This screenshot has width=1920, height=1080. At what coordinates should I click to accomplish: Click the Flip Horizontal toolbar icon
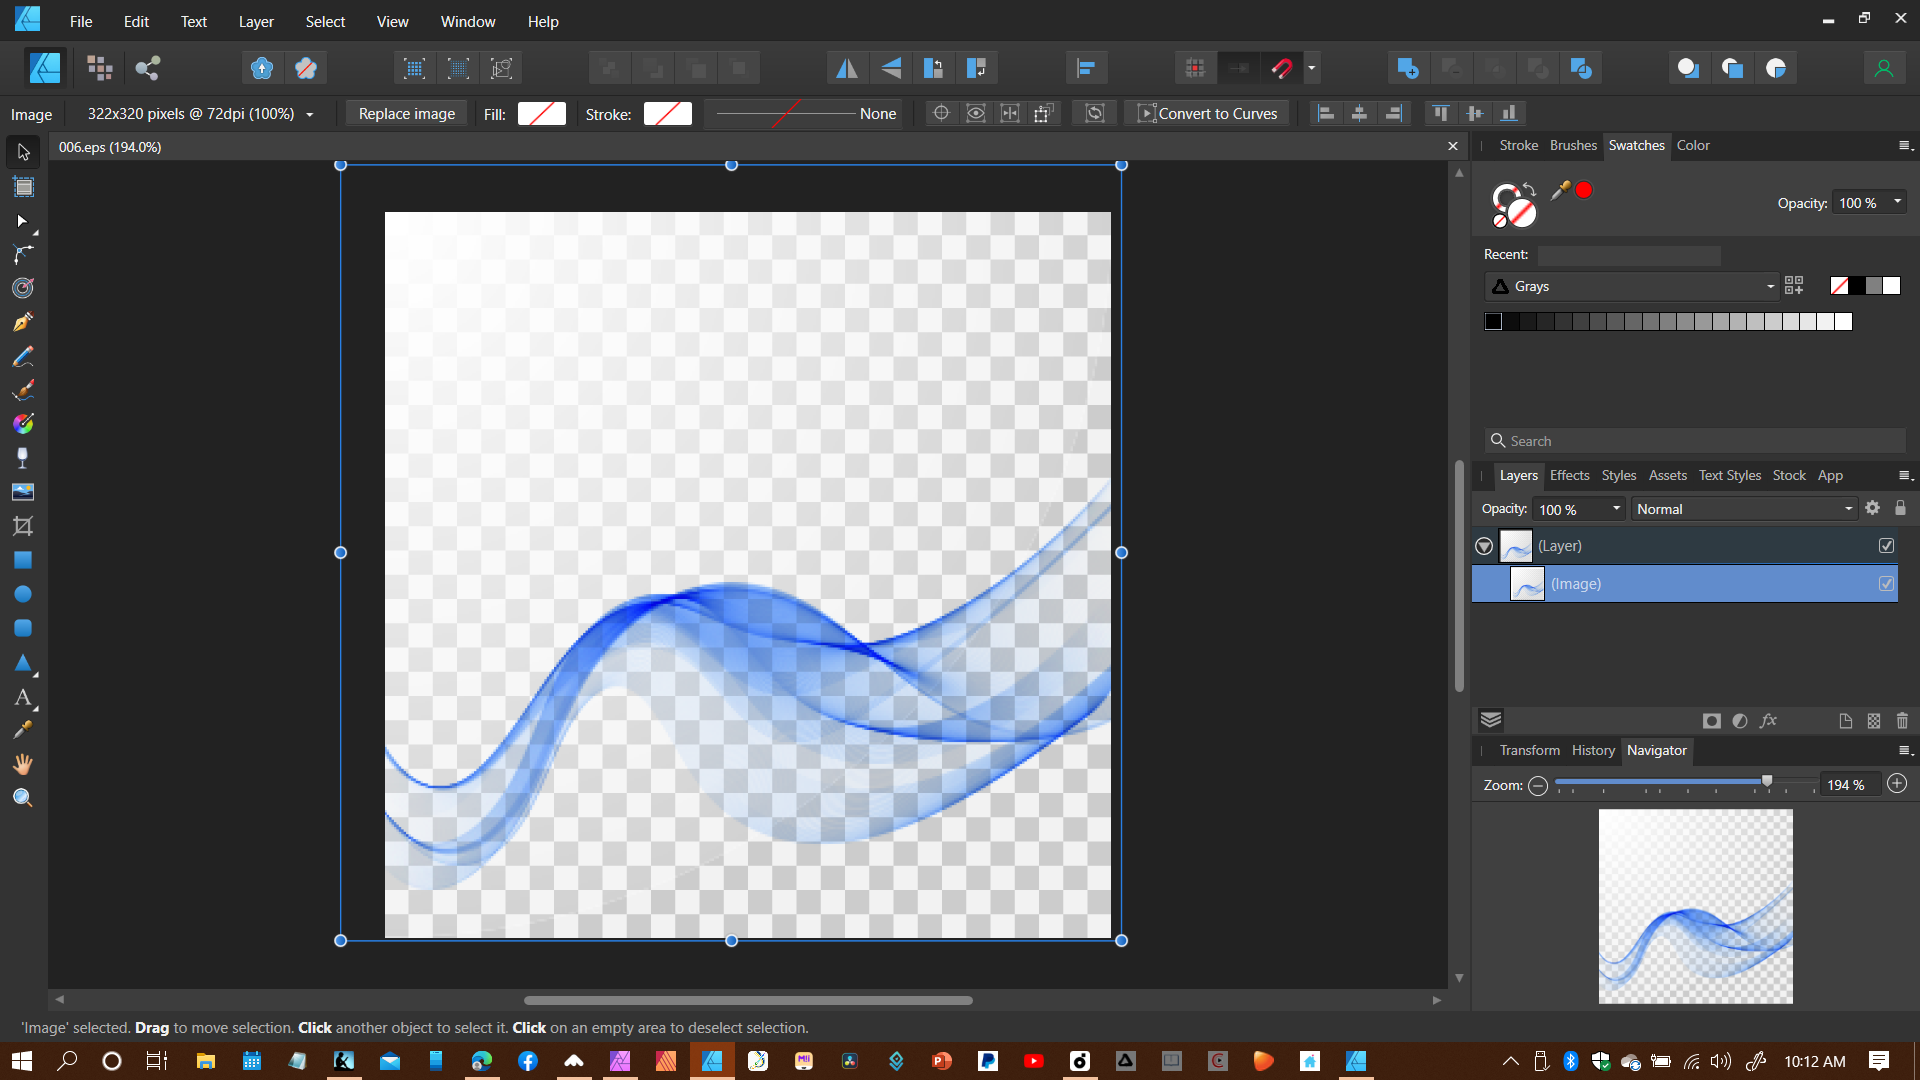pos(847,67)
